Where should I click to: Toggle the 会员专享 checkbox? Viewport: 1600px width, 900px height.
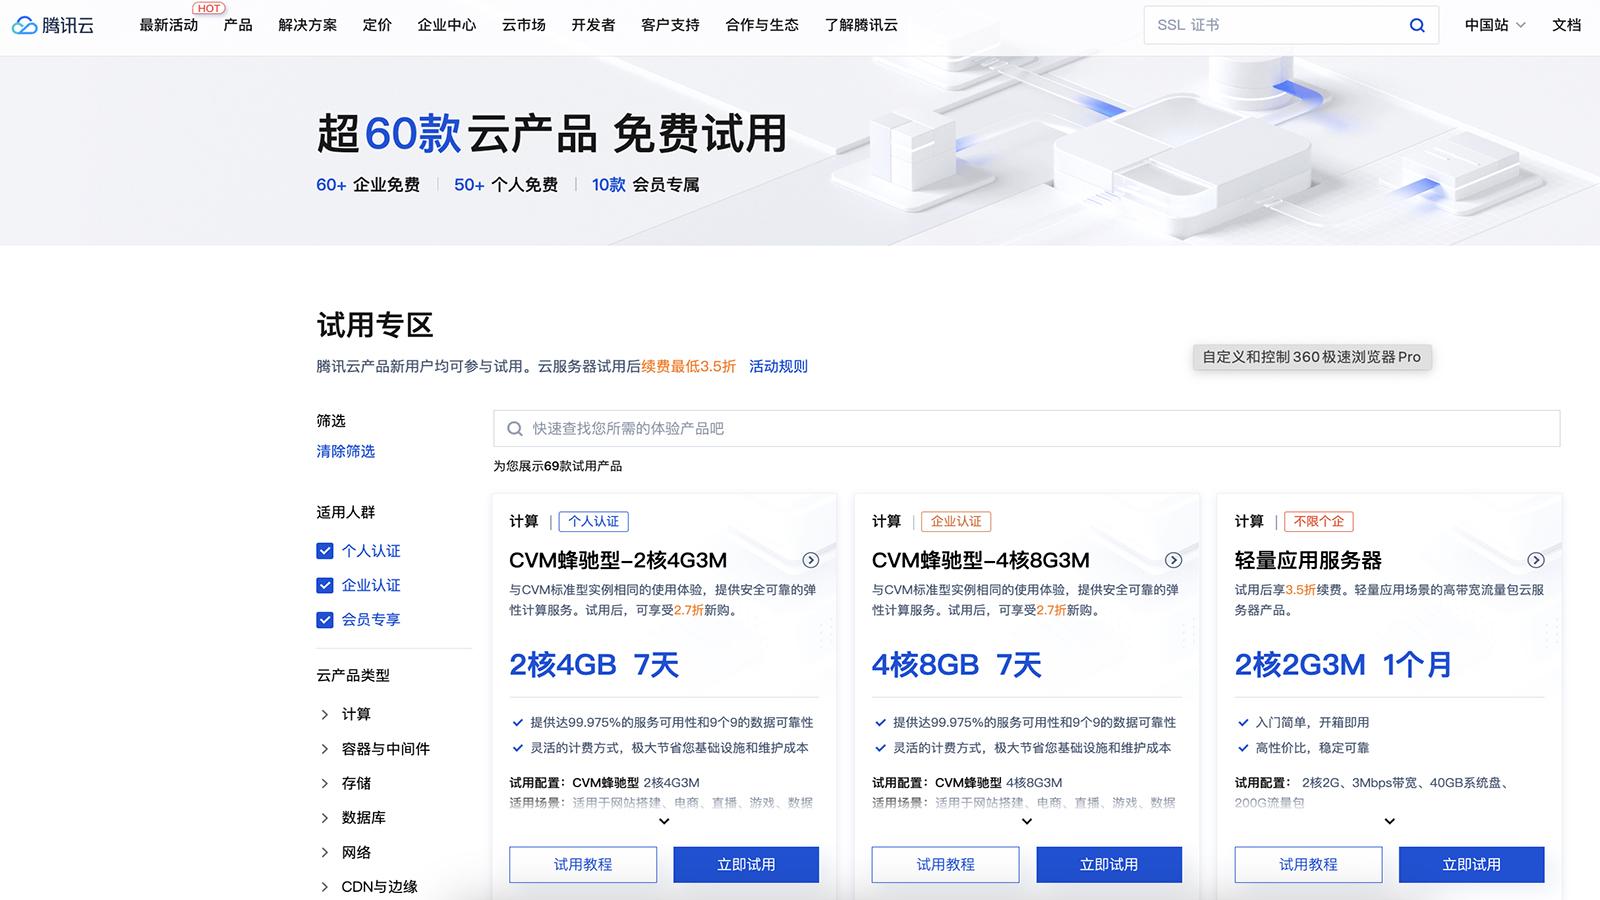[x=325, y=620]
